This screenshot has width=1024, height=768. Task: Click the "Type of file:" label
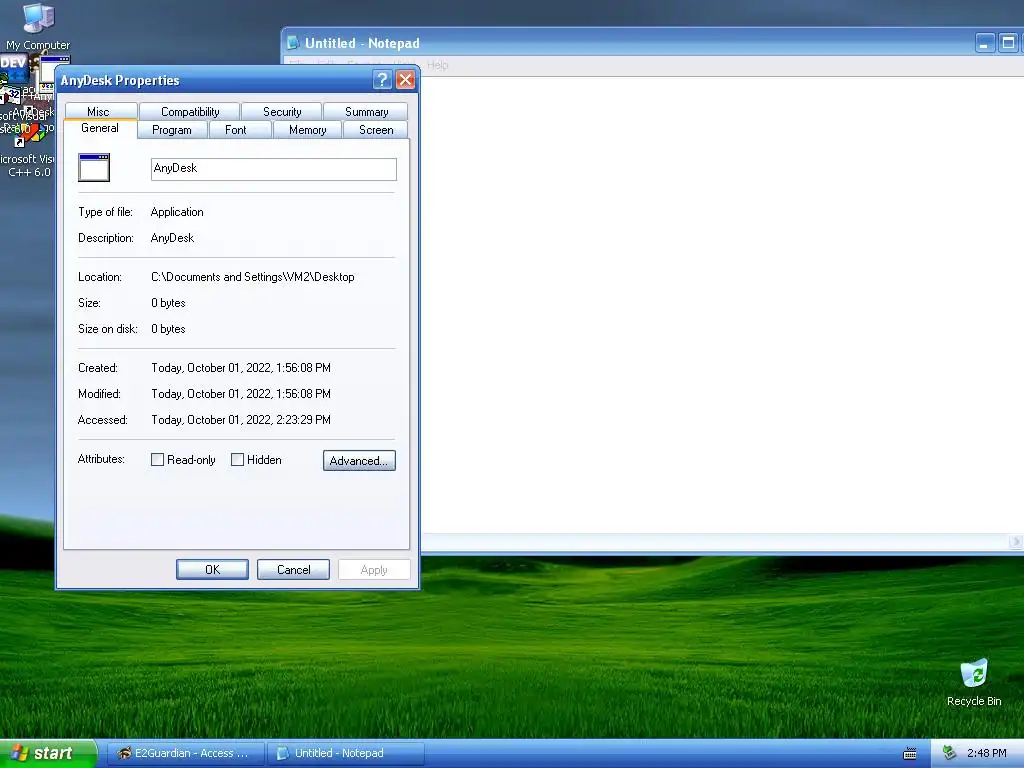click(105, 212)
